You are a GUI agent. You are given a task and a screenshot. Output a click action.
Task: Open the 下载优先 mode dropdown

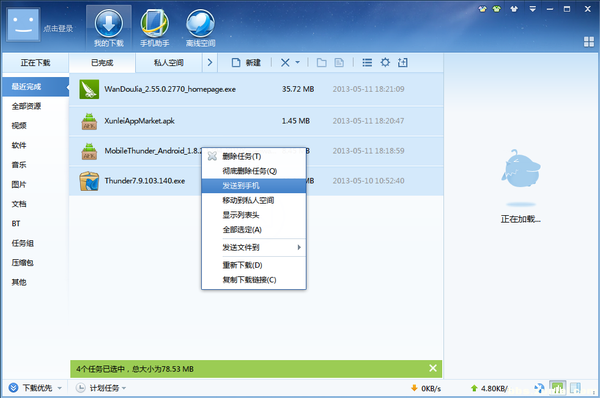point(35,388)
